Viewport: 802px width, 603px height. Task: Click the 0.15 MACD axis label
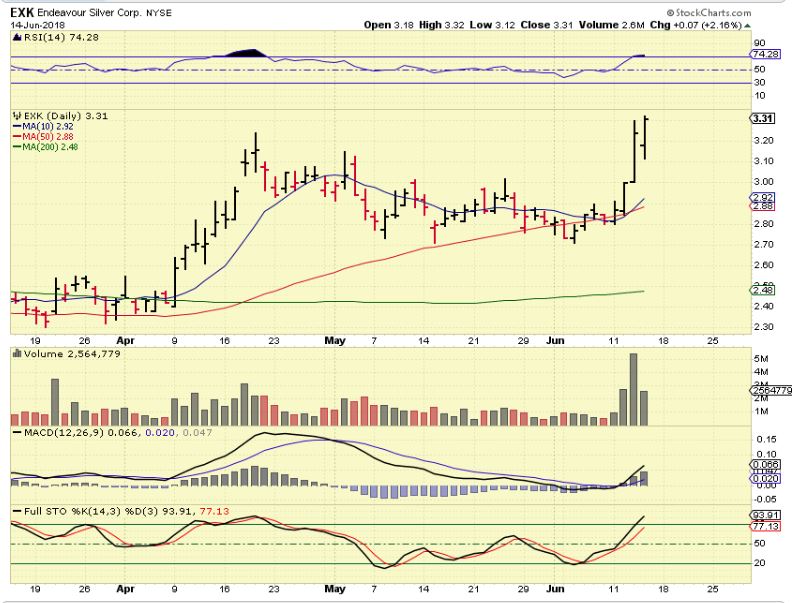pos(767,440)
